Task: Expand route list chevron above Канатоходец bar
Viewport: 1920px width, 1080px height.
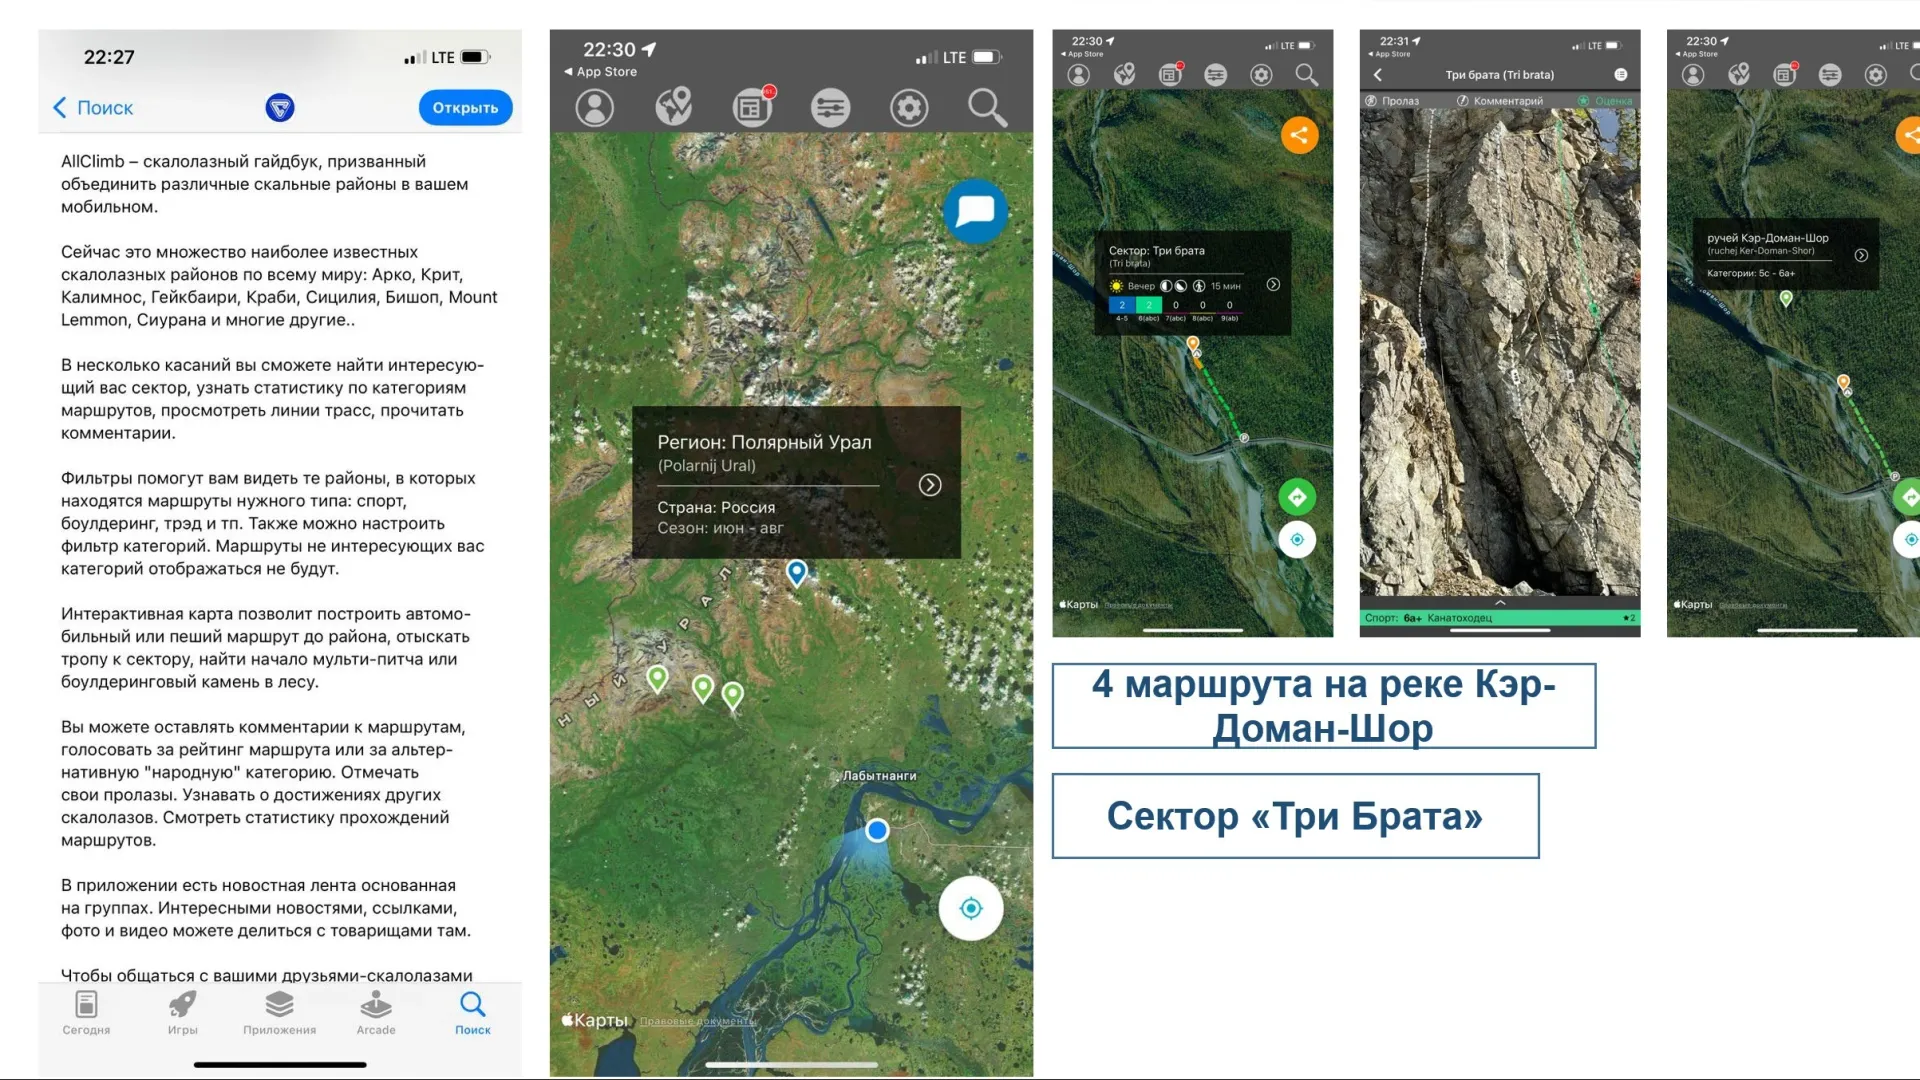Action: pos(1500,603)
